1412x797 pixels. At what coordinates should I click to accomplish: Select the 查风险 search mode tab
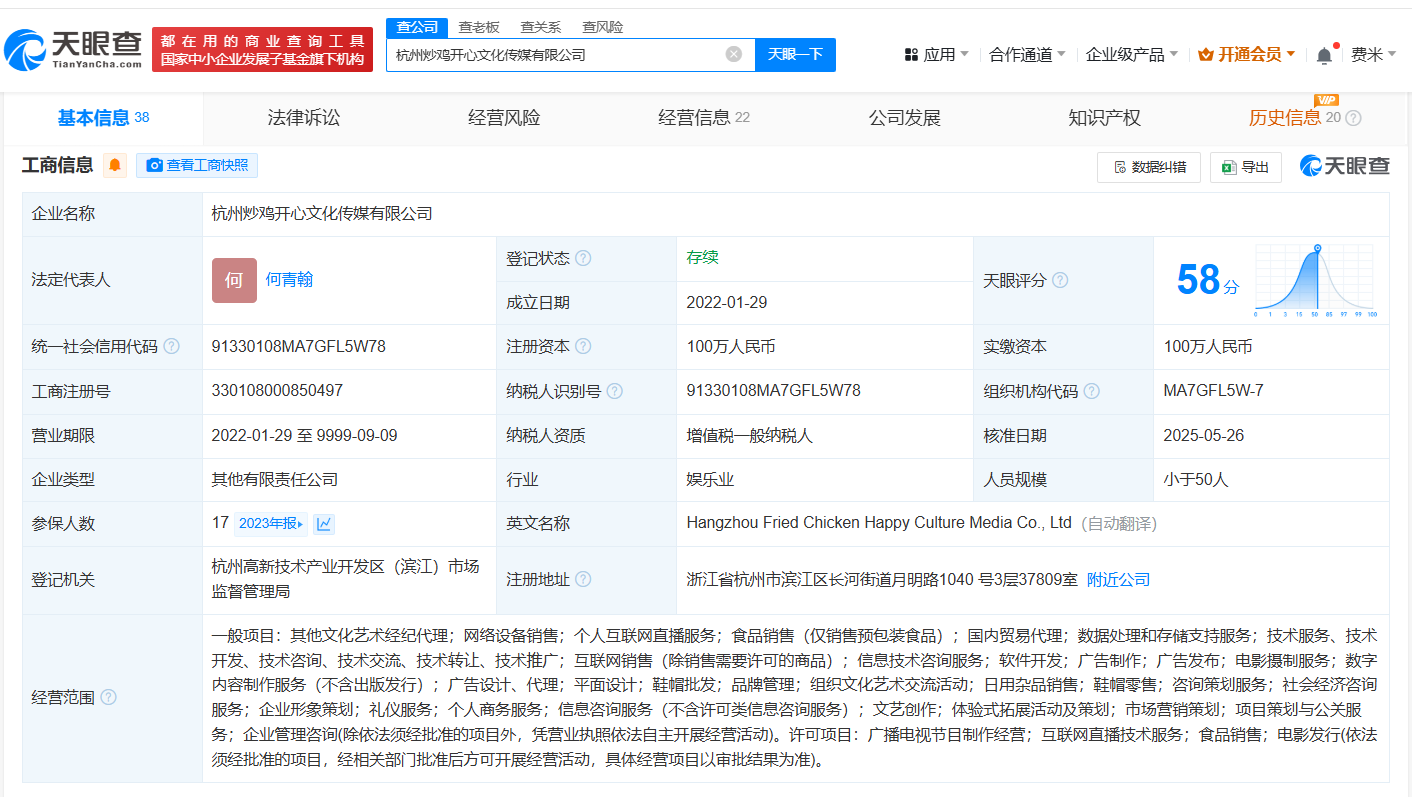[x=603, y=27]
